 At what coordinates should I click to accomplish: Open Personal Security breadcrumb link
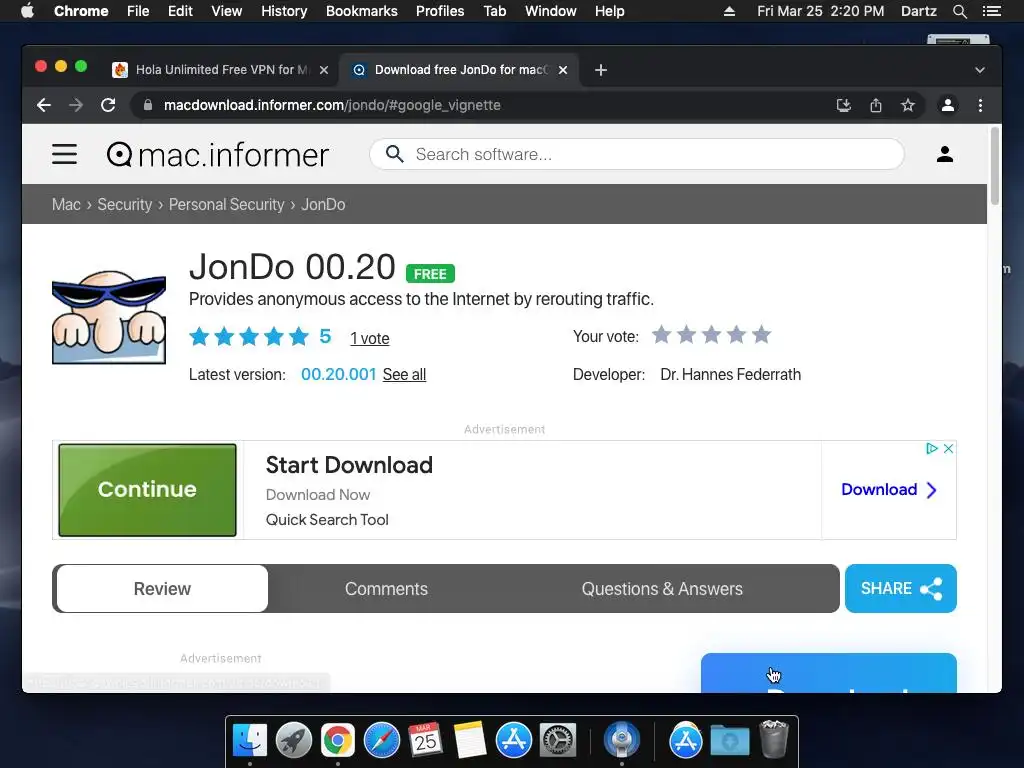[x=227, y=204]
